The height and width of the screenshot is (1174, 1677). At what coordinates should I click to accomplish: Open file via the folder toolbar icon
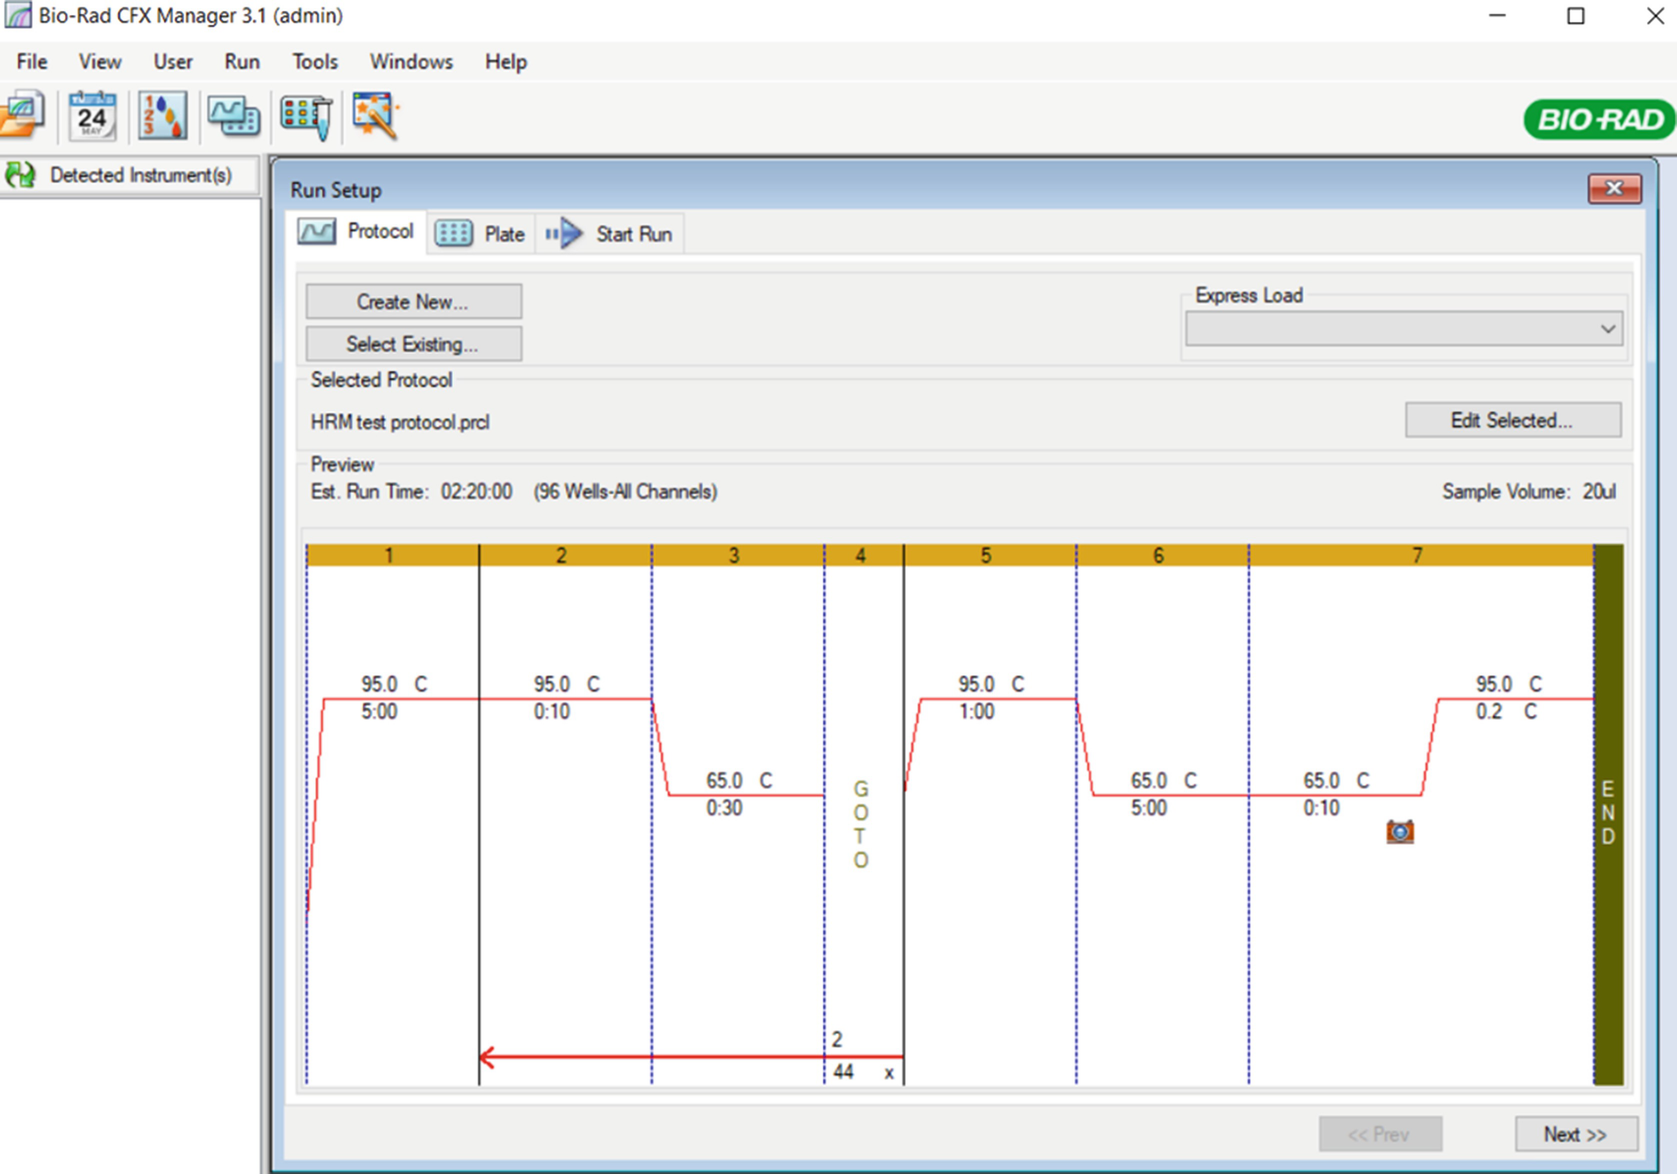click(x=22, y=115)
